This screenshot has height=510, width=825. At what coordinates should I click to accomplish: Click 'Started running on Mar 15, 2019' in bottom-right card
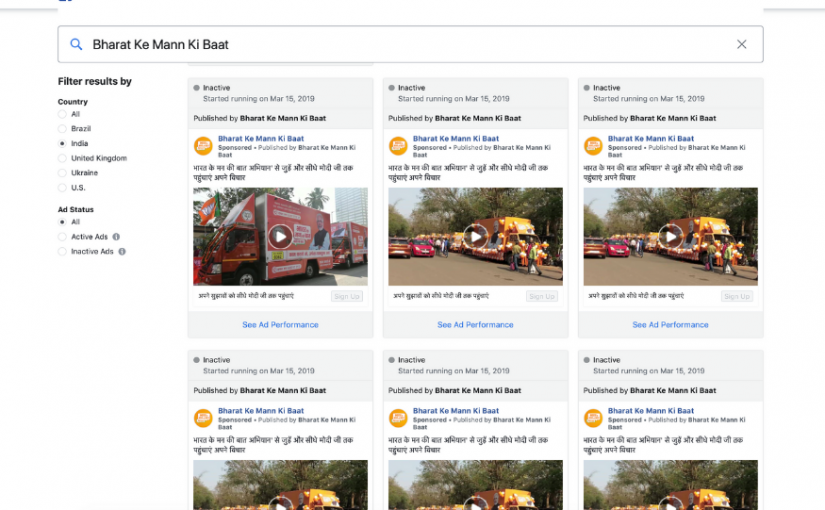coord(649,371)
